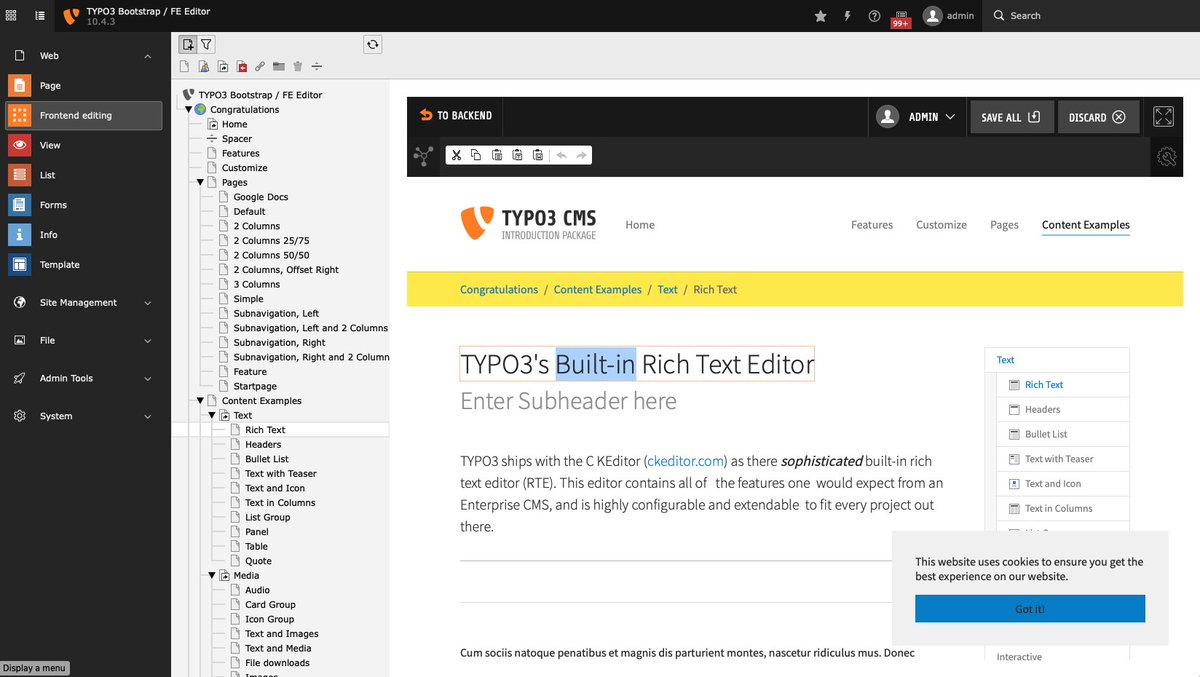Collapse the Pages tree node

200,183
